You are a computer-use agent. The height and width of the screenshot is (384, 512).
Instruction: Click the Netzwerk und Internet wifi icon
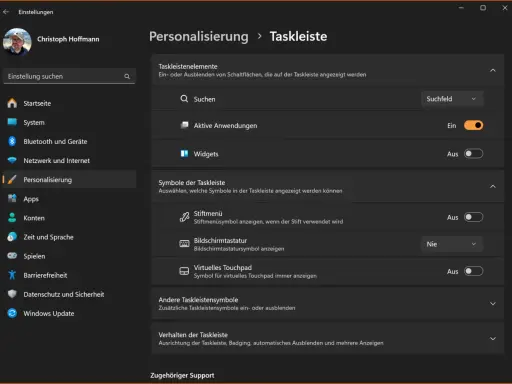pyautogui.click(x=12, y=160)
